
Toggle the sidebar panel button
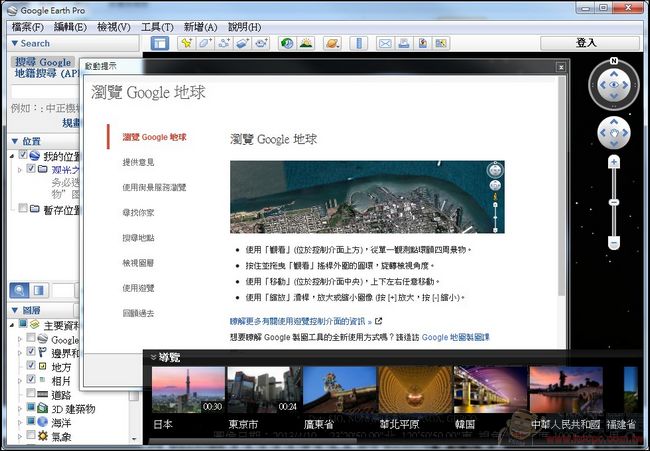160,43
